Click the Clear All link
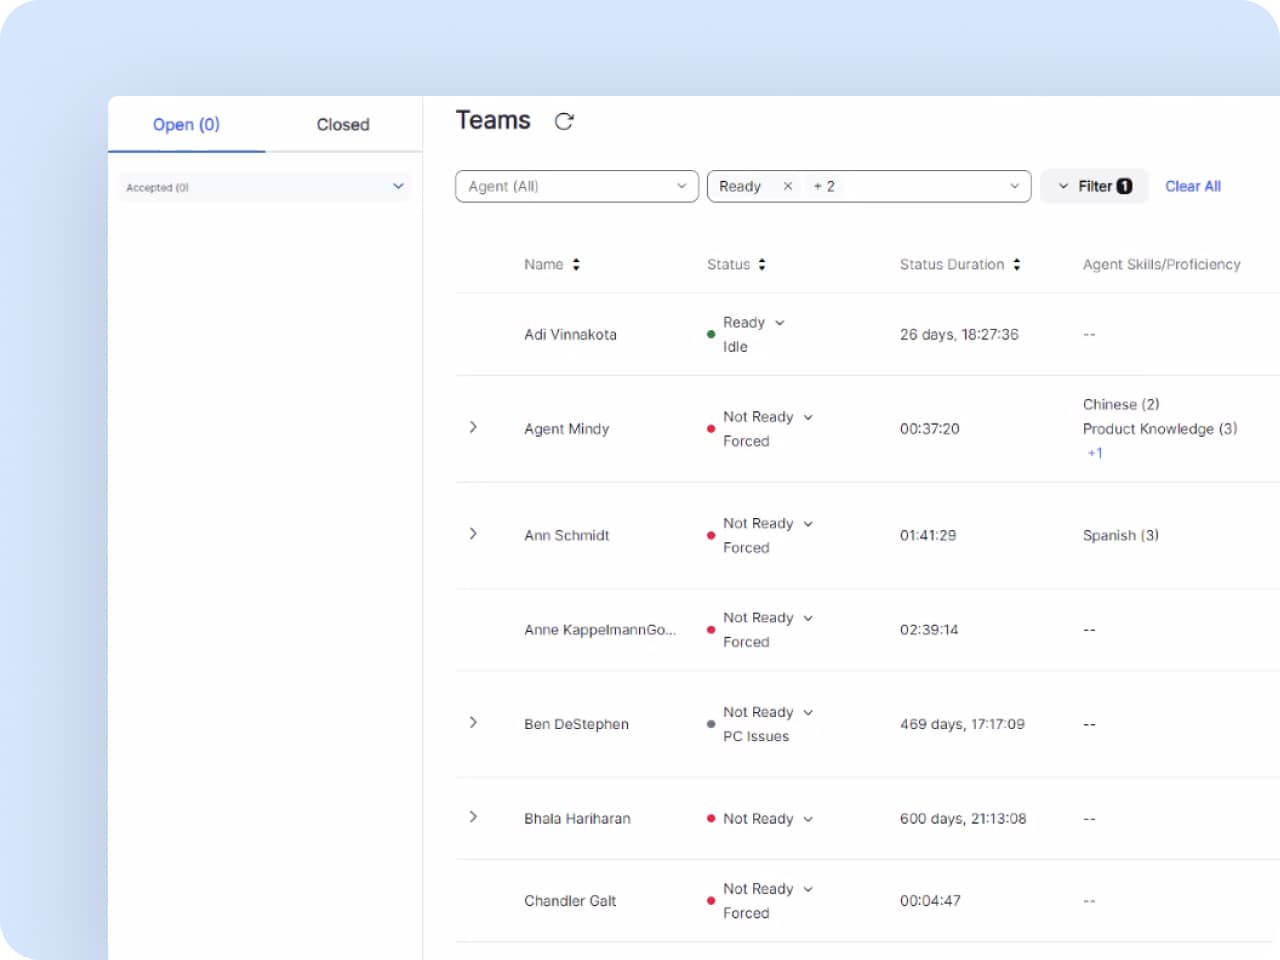 coord(1192,186)
